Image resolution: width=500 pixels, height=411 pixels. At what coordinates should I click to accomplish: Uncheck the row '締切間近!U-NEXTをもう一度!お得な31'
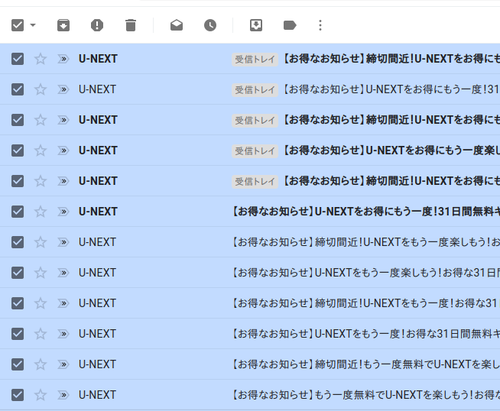(17, 303)
